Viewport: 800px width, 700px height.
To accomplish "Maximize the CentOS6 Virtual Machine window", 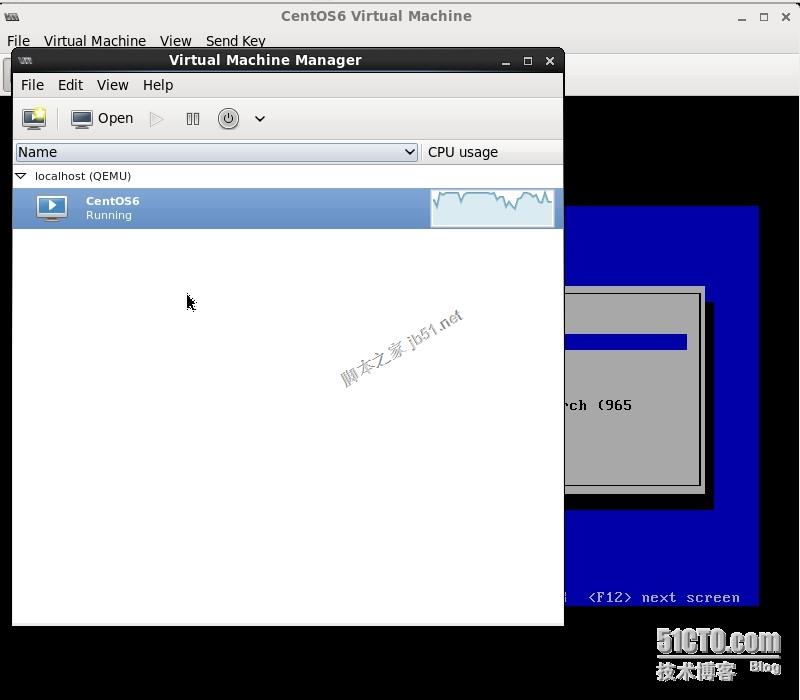I will [764, 17].
